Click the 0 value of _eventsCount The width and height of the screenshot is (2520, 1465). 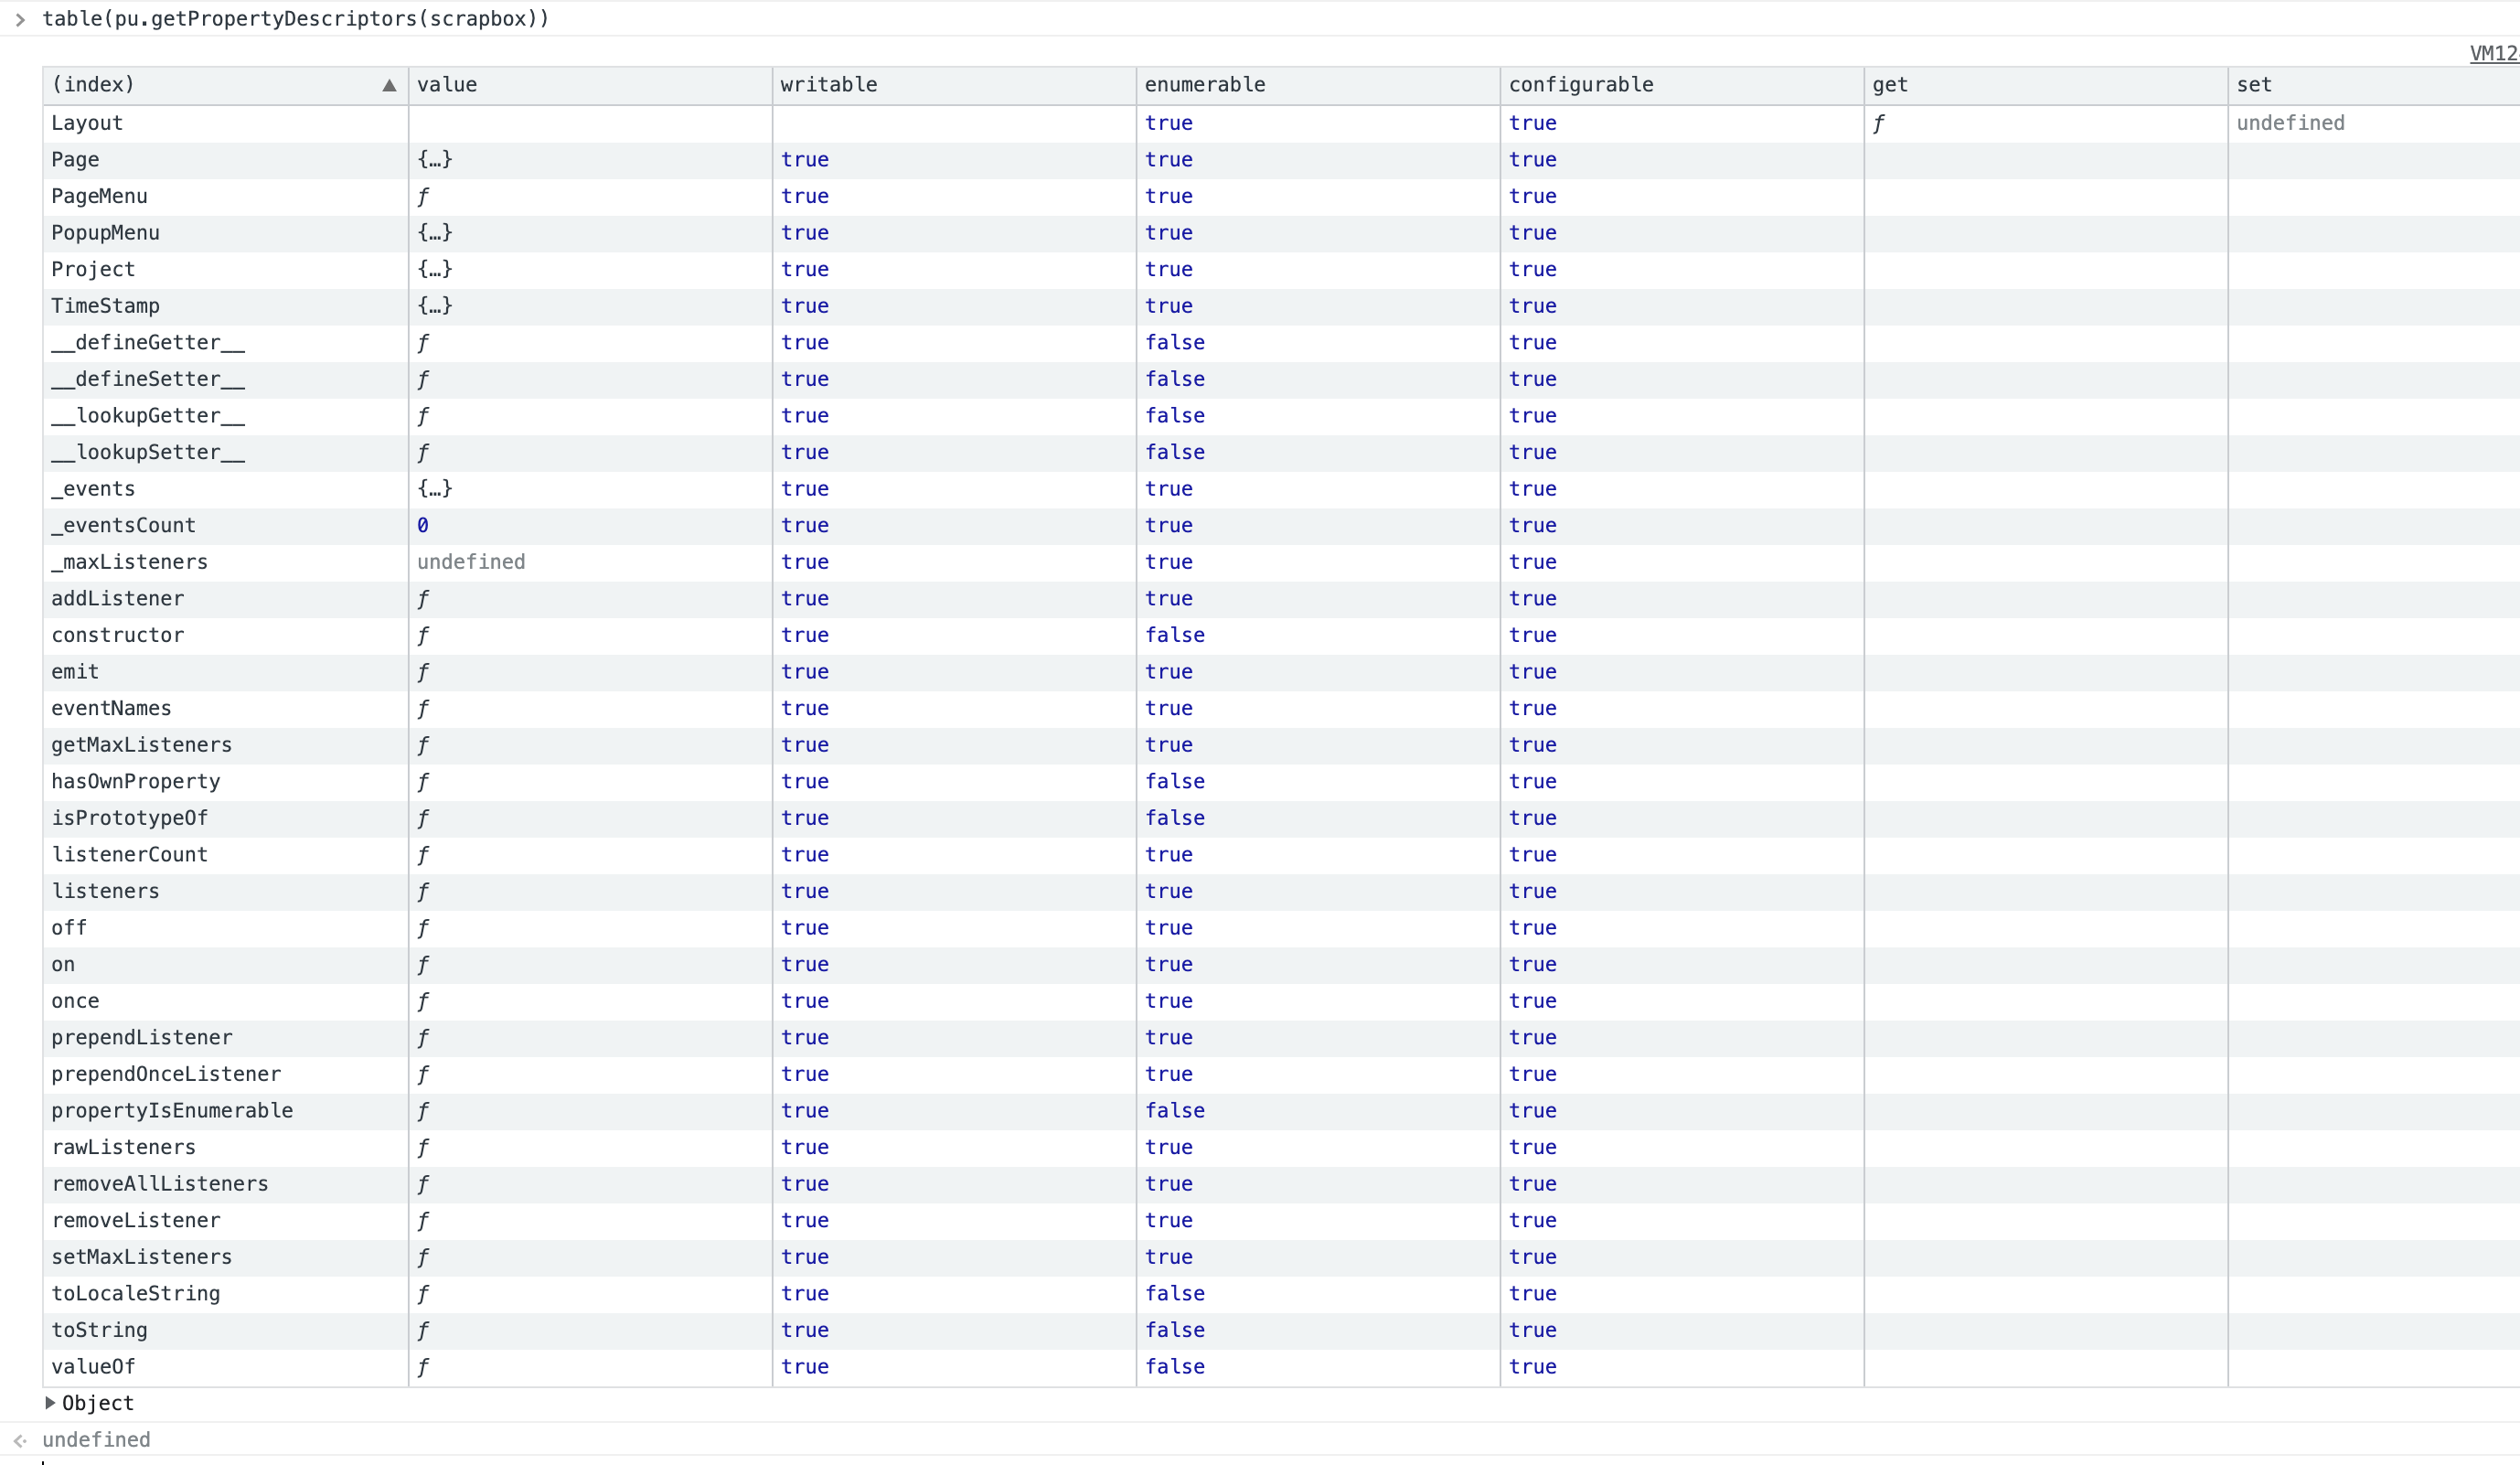click(422, 526)
